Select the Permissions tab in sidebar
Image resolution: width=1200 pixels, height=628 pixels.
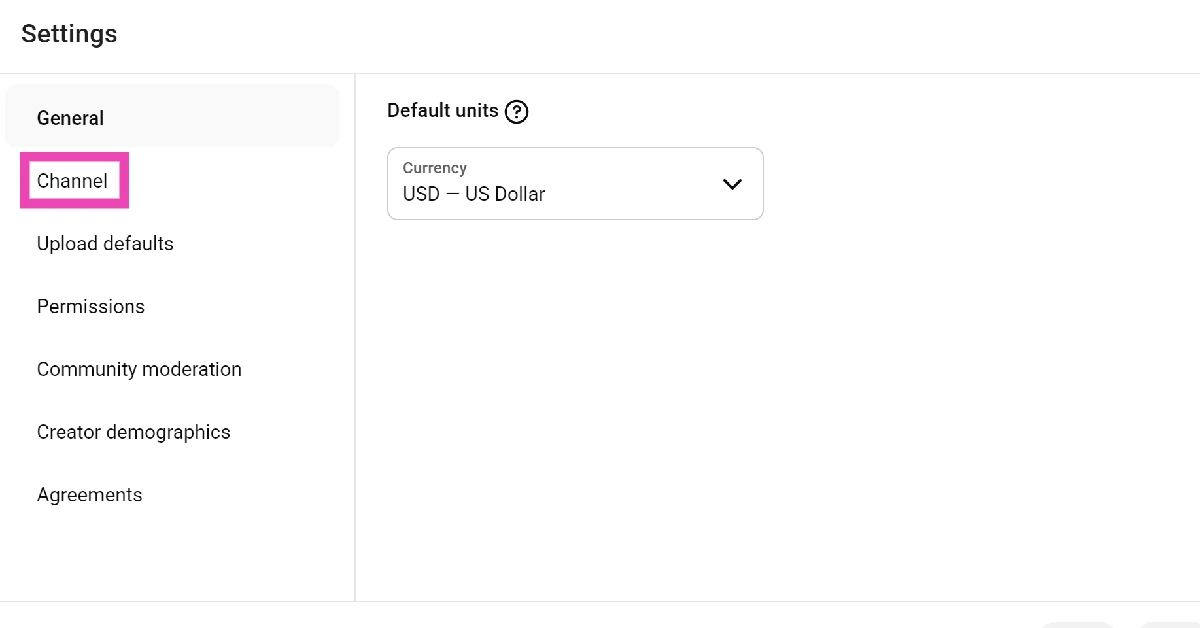pos(91,307)
